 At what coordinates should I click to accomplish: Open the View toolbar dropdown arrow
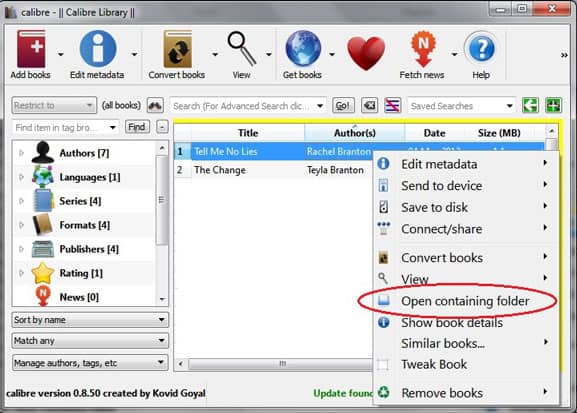point(269,54)
